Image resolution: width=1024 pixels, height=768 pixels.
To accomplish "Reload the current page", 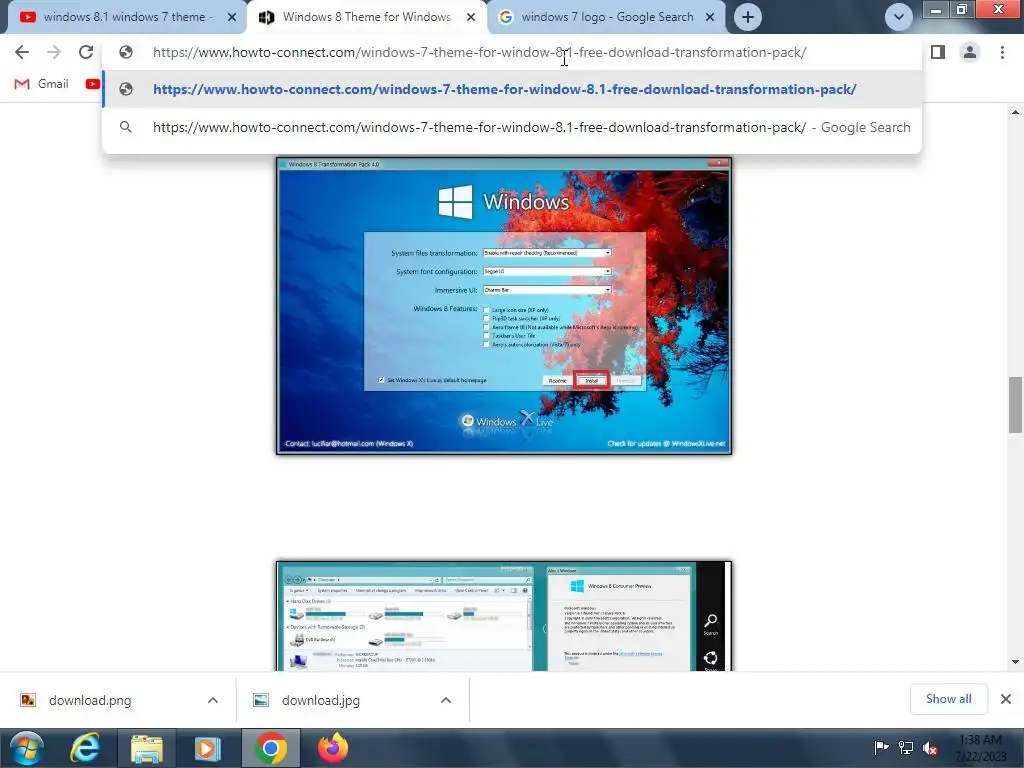I will click(x=86, y=52).
